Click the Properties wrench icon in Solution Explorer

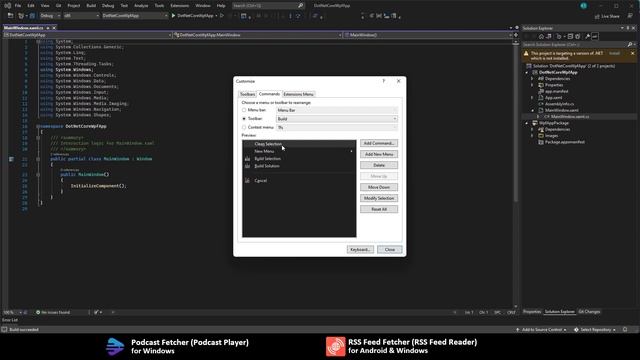pyautogui.click(x=587, y=36)
